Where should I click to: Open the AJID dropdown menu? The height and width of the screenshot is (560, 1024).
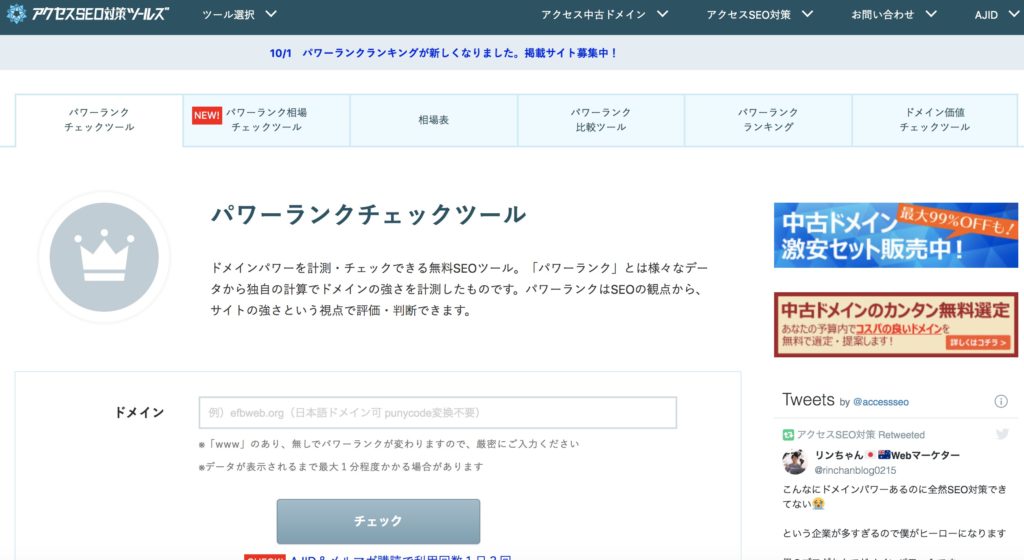pos(997,14)
